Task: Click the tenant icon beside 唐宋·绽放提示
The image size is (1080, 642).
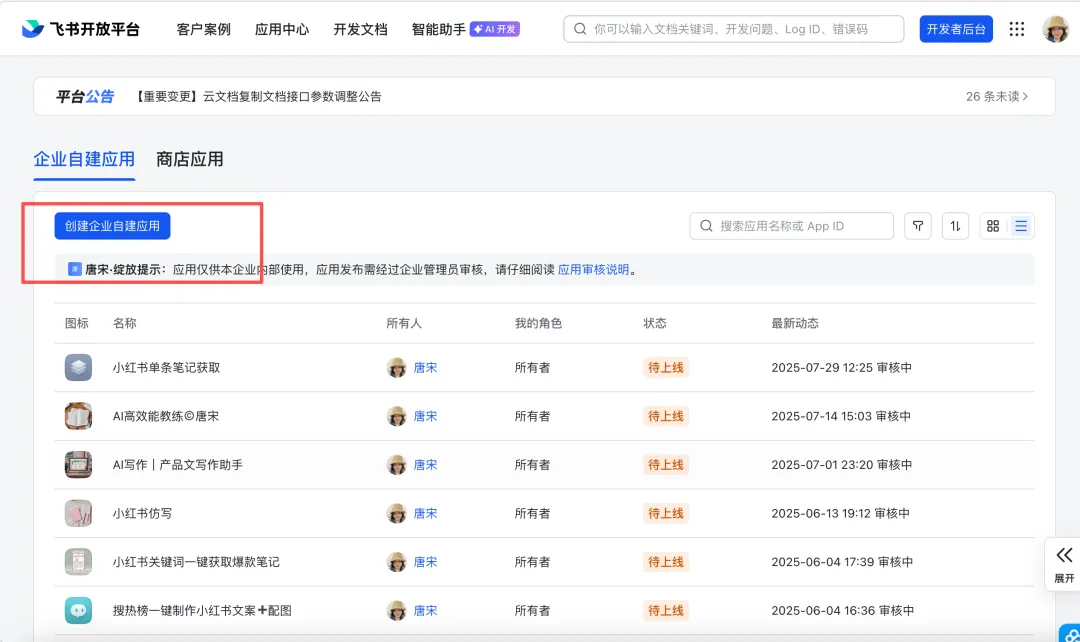Action: [74, 269]
